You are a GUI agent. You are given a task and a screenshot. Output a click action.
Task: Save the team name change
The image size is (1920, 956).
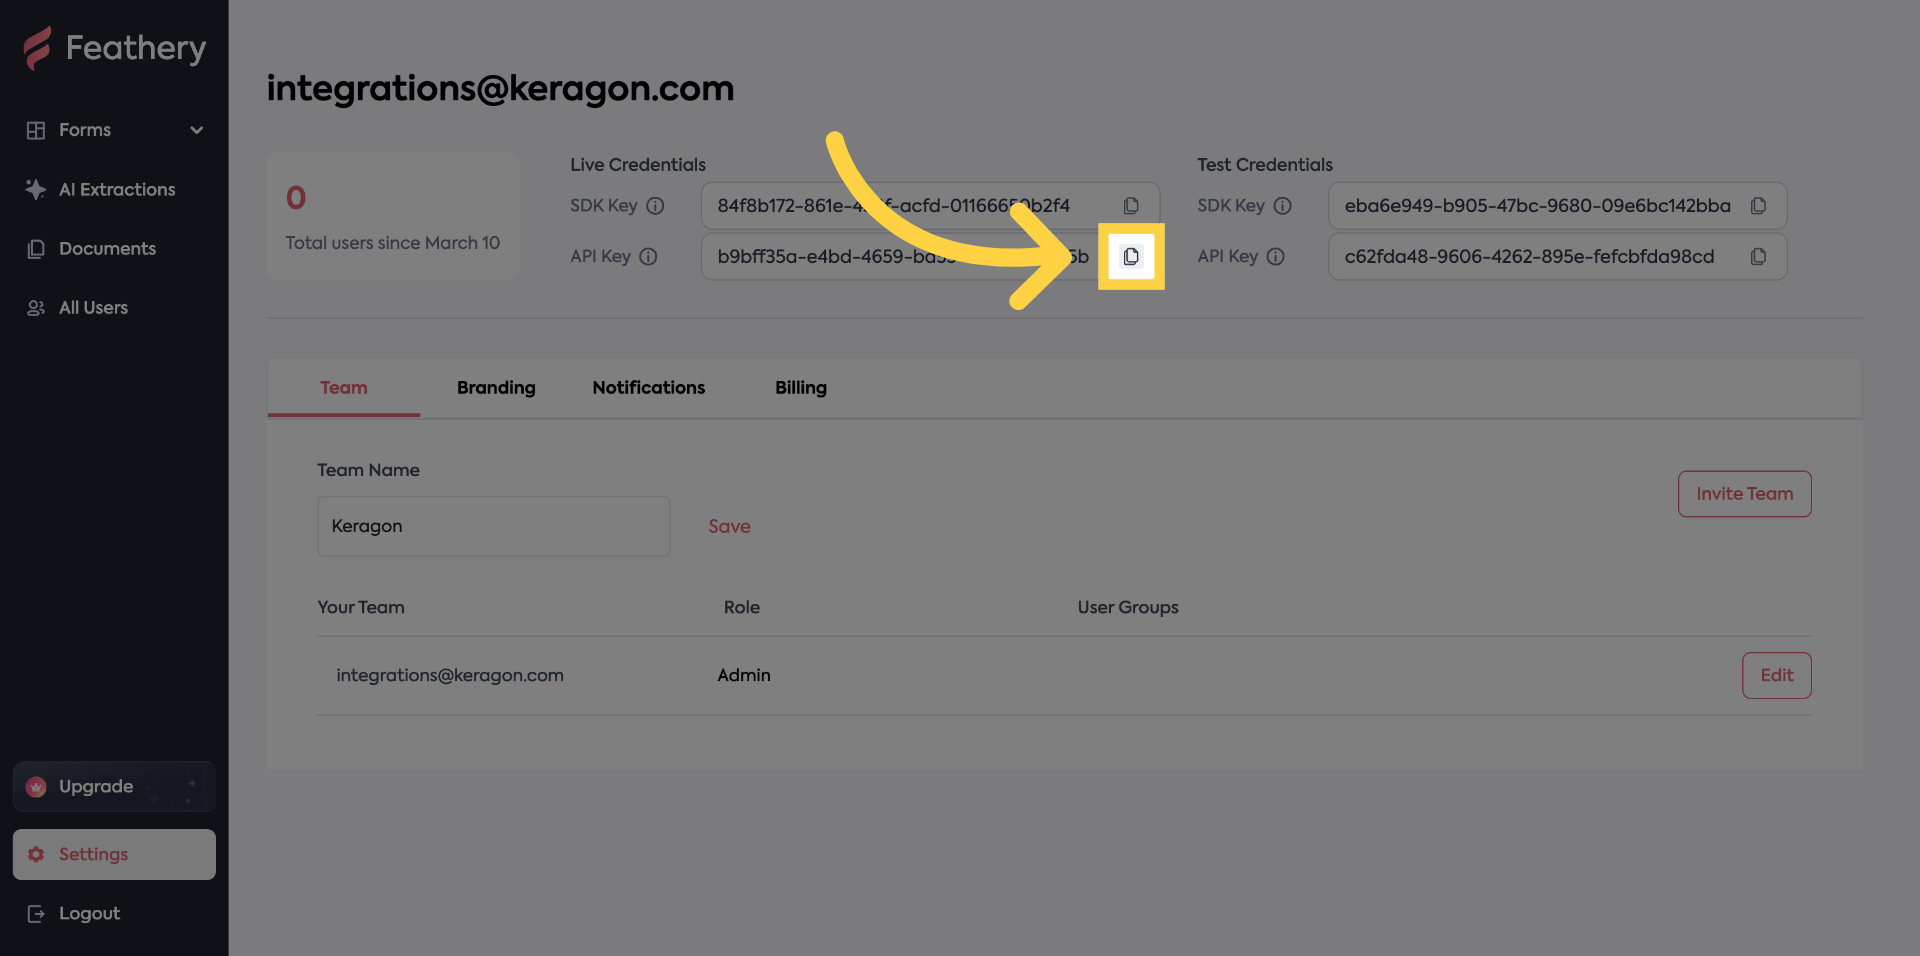(729, 526)
